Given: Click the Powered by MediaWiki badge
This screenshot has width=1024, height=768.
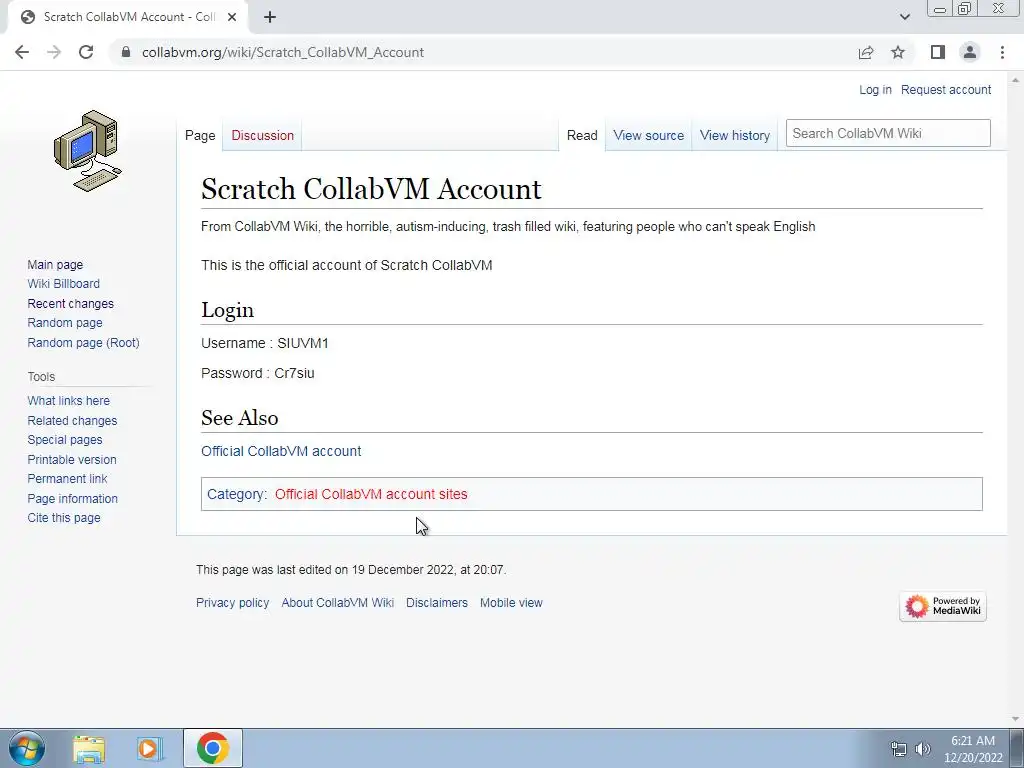Looking at the screenshot, I should pos(942,607).
